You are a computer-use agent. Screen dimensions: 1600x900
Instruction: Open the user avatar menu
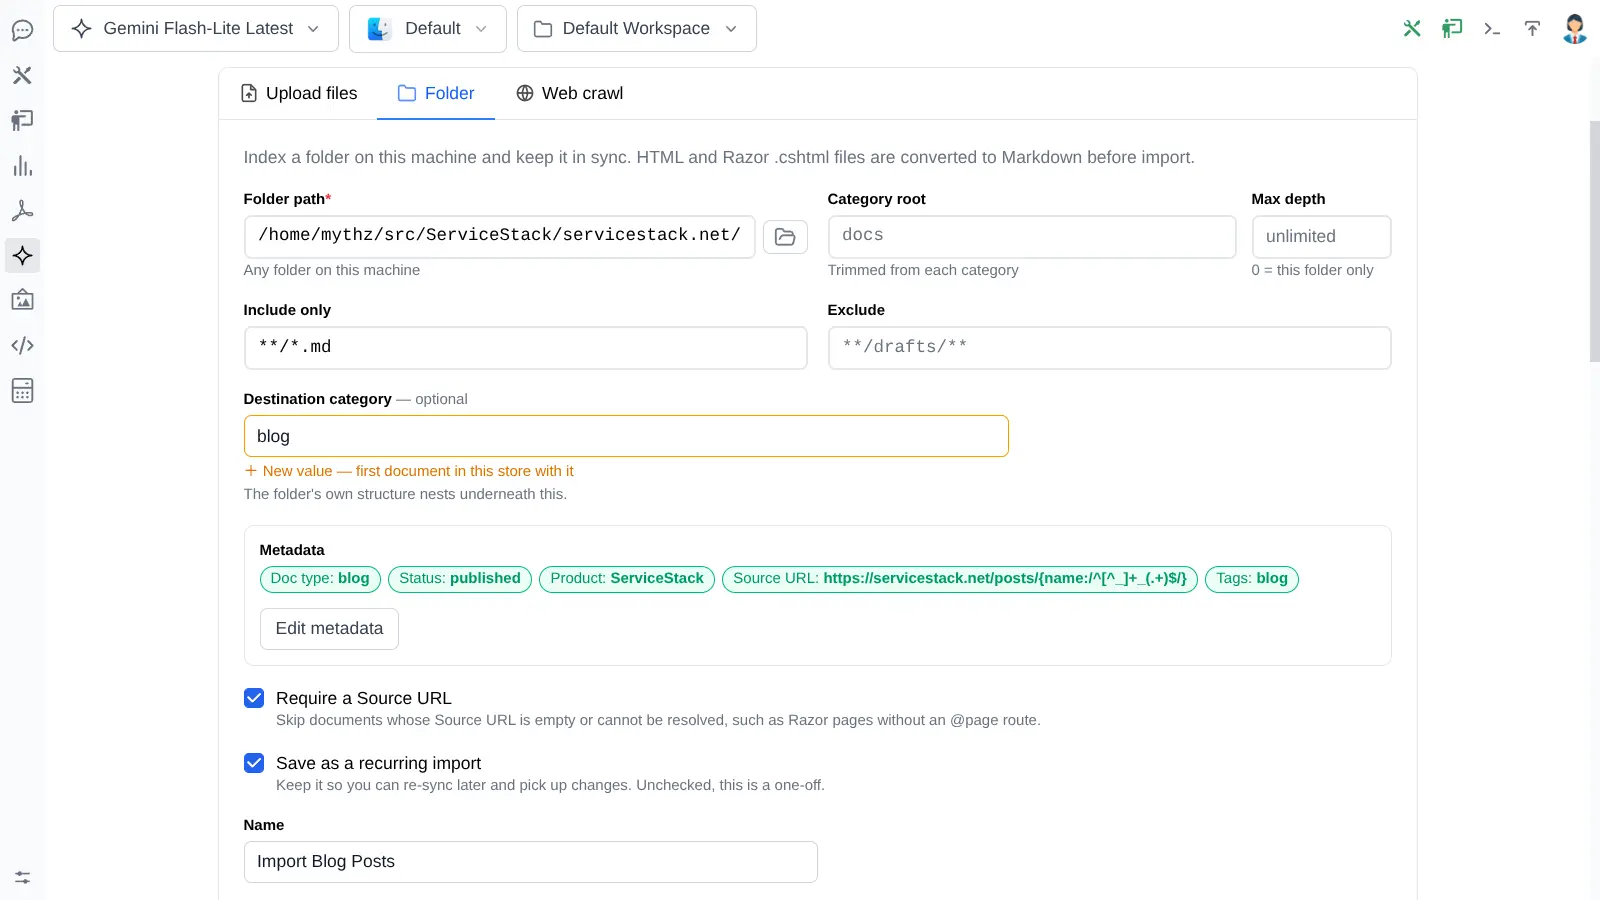[1575, 28]
